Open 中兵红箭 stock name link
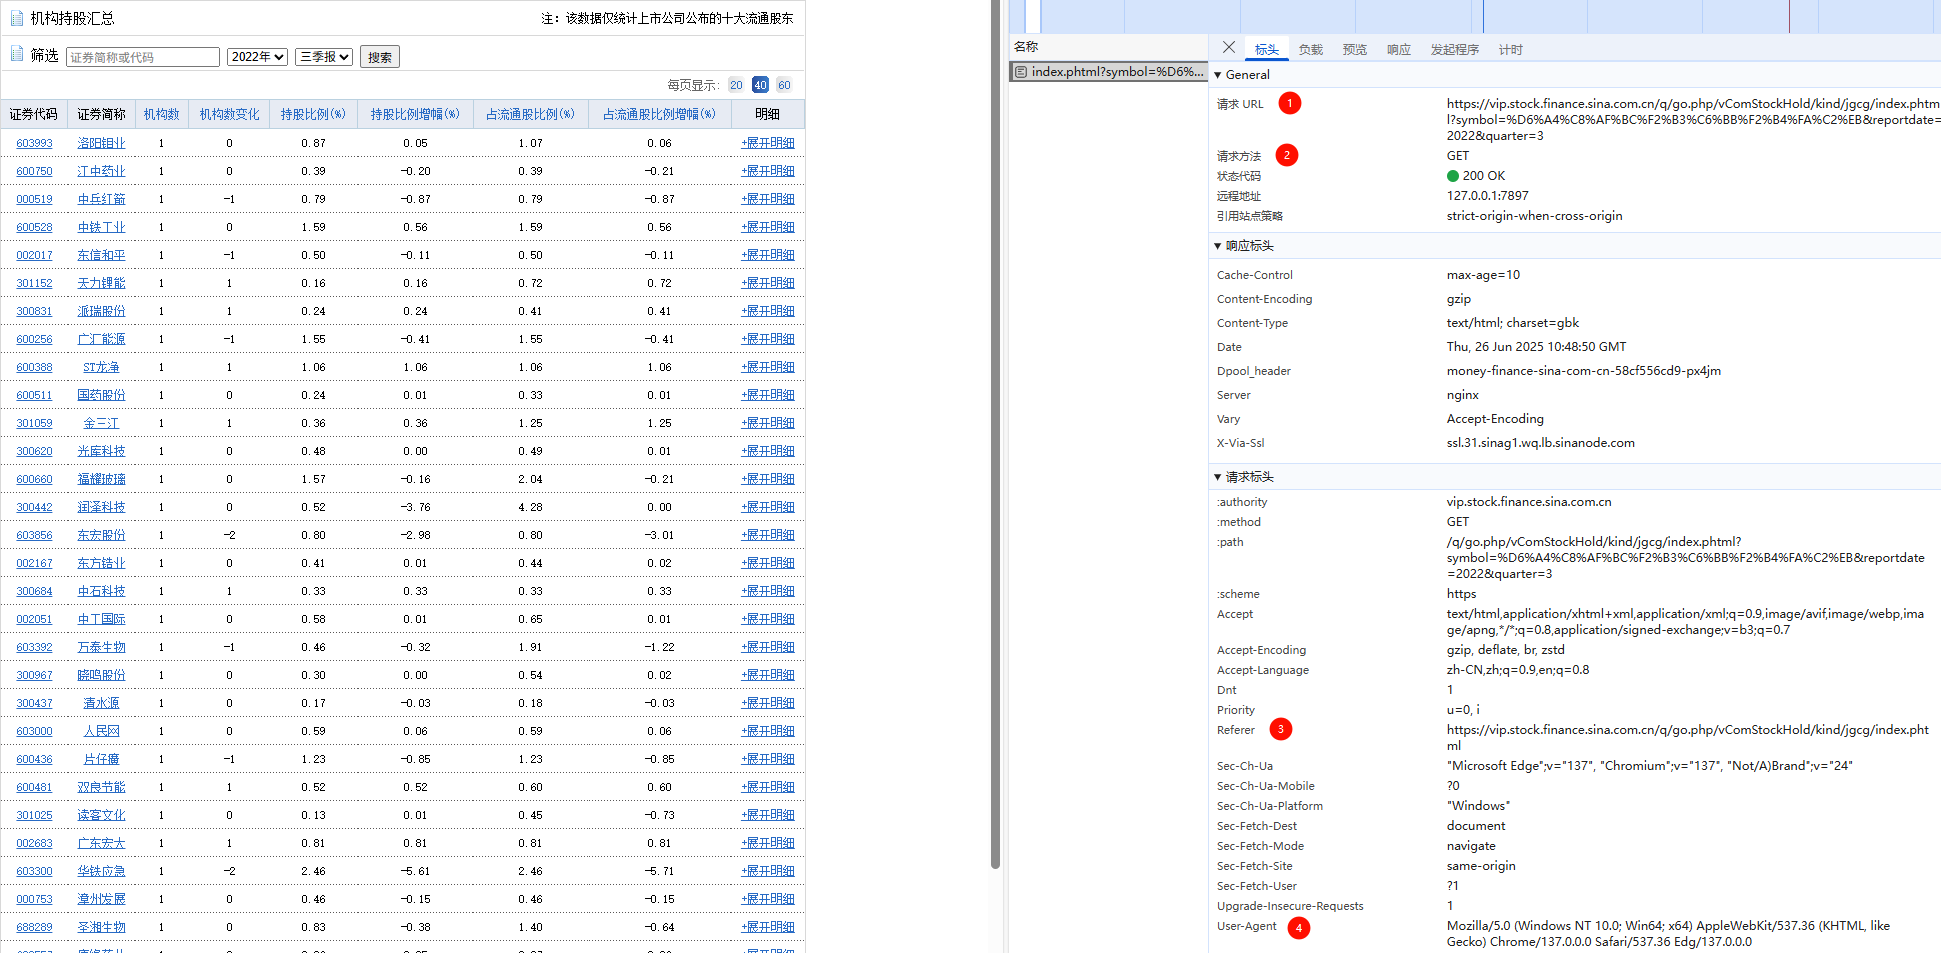The height and width of the screenshot is (953, 1941). 102,199
